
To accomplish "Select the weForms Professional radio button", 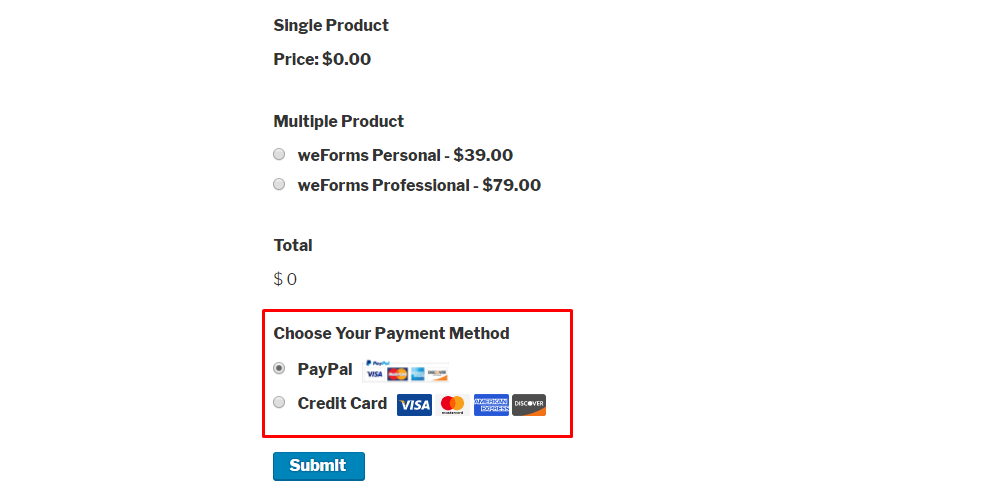I will click(x=279, y=184).
